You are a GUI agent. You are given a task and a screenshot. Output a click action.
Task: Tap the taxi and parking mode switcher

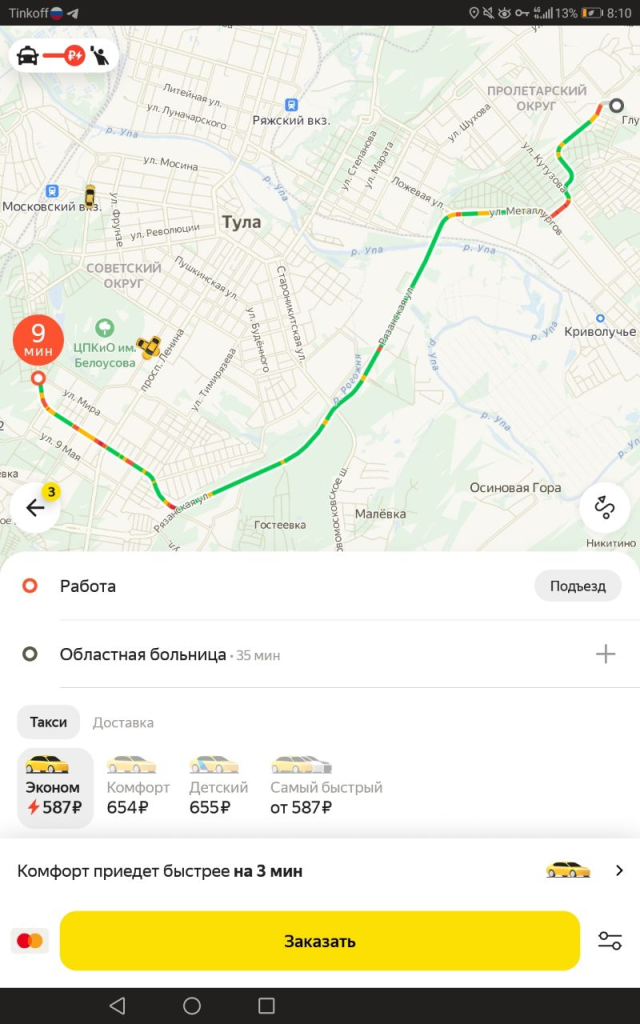[64, 56]
